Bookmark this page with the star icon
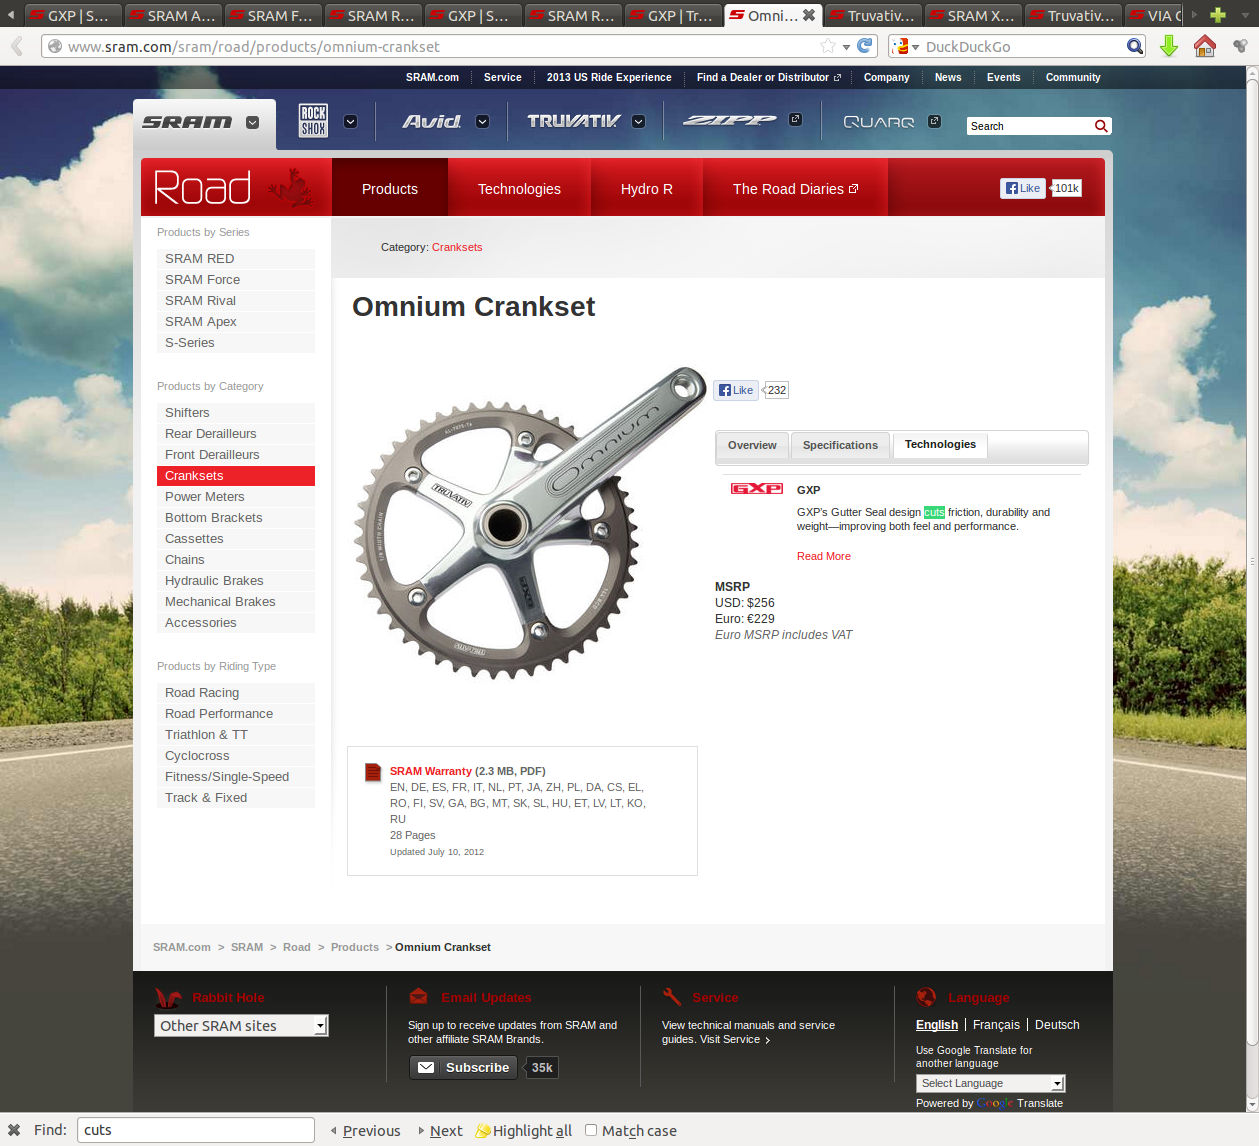The height and width of the screenshot is (1146, 1259). 828,46
